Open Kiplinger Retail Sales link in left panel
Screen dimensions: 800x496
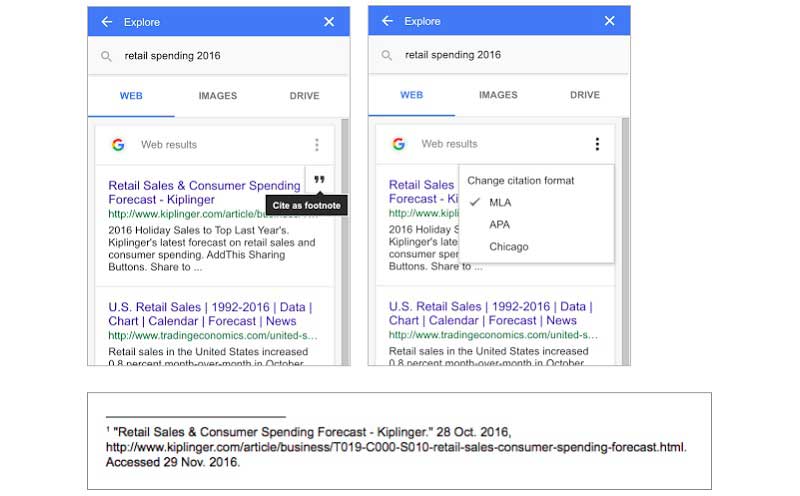coord(204,192)
